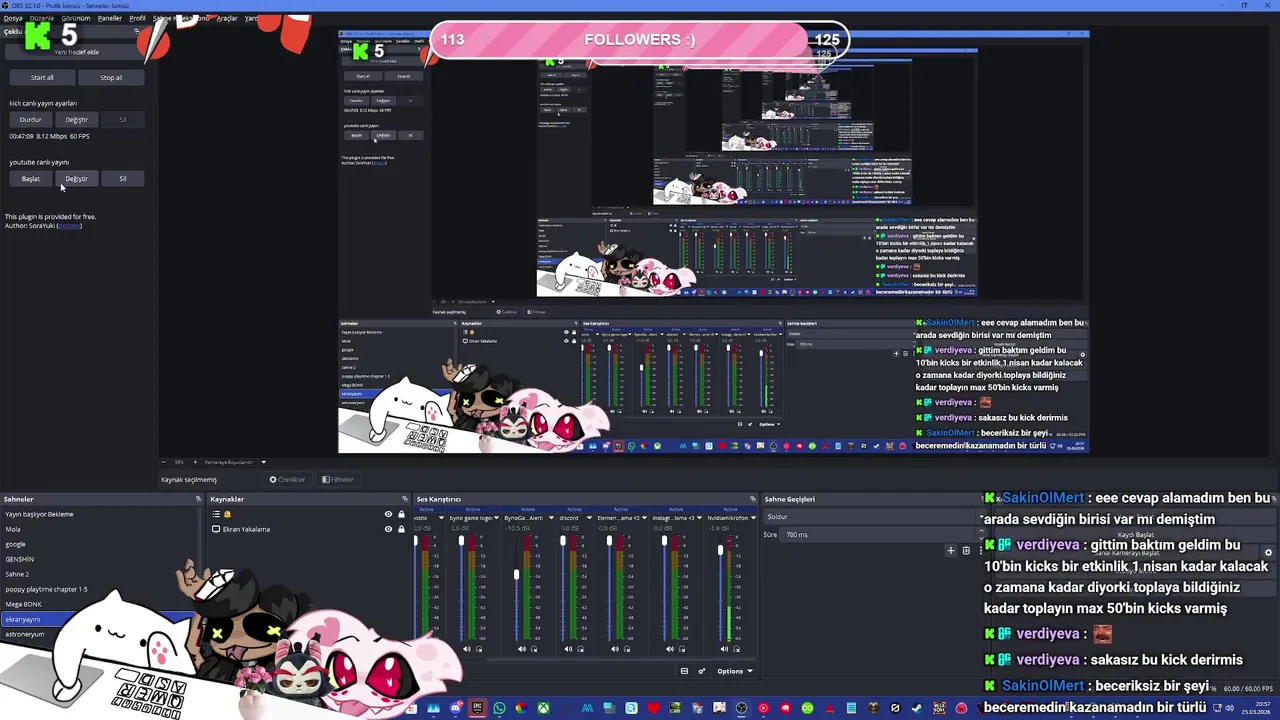
Task: Mute the discord audio channel
Action: coord(568,649)
